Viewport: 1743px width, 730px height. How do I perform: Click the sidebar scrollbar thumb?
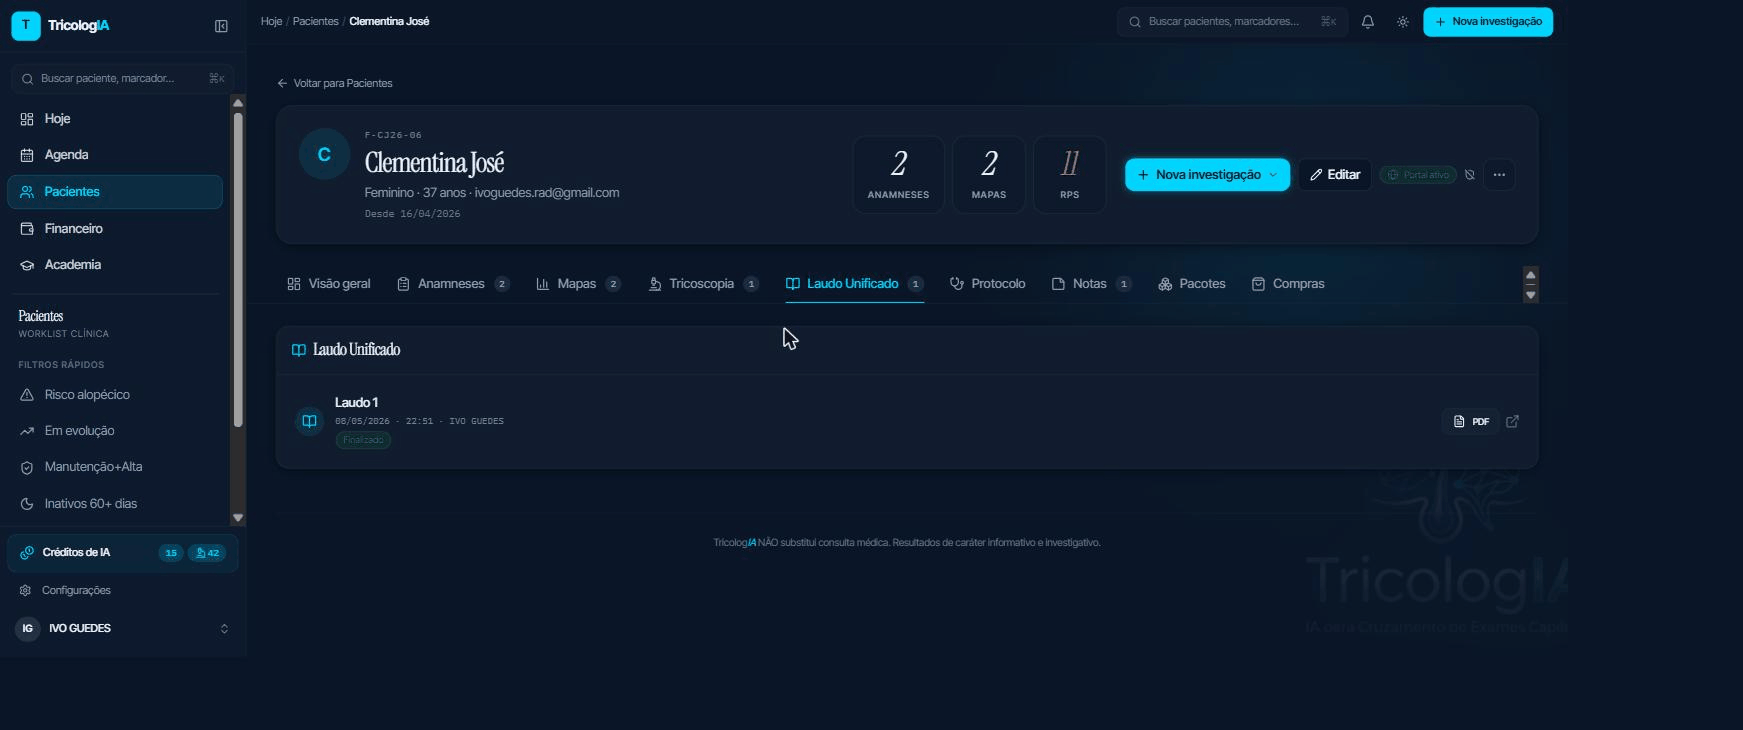tap(238, 270)
